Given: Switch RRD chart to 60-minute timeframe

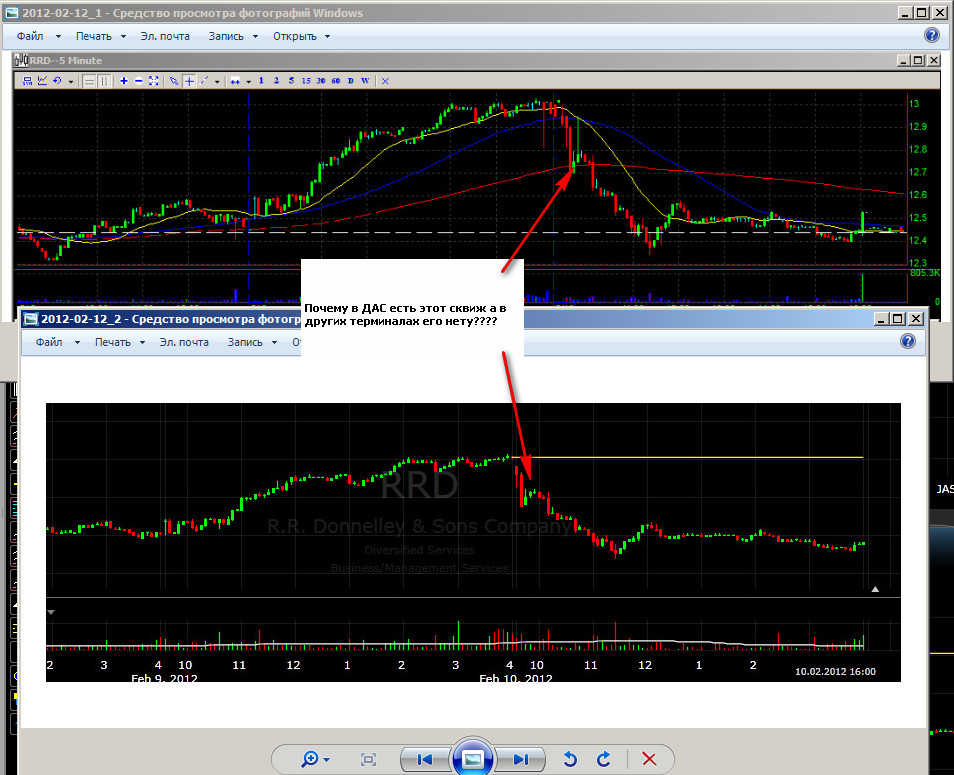Looking at the screenshot, I should click(x=335, y=81).
